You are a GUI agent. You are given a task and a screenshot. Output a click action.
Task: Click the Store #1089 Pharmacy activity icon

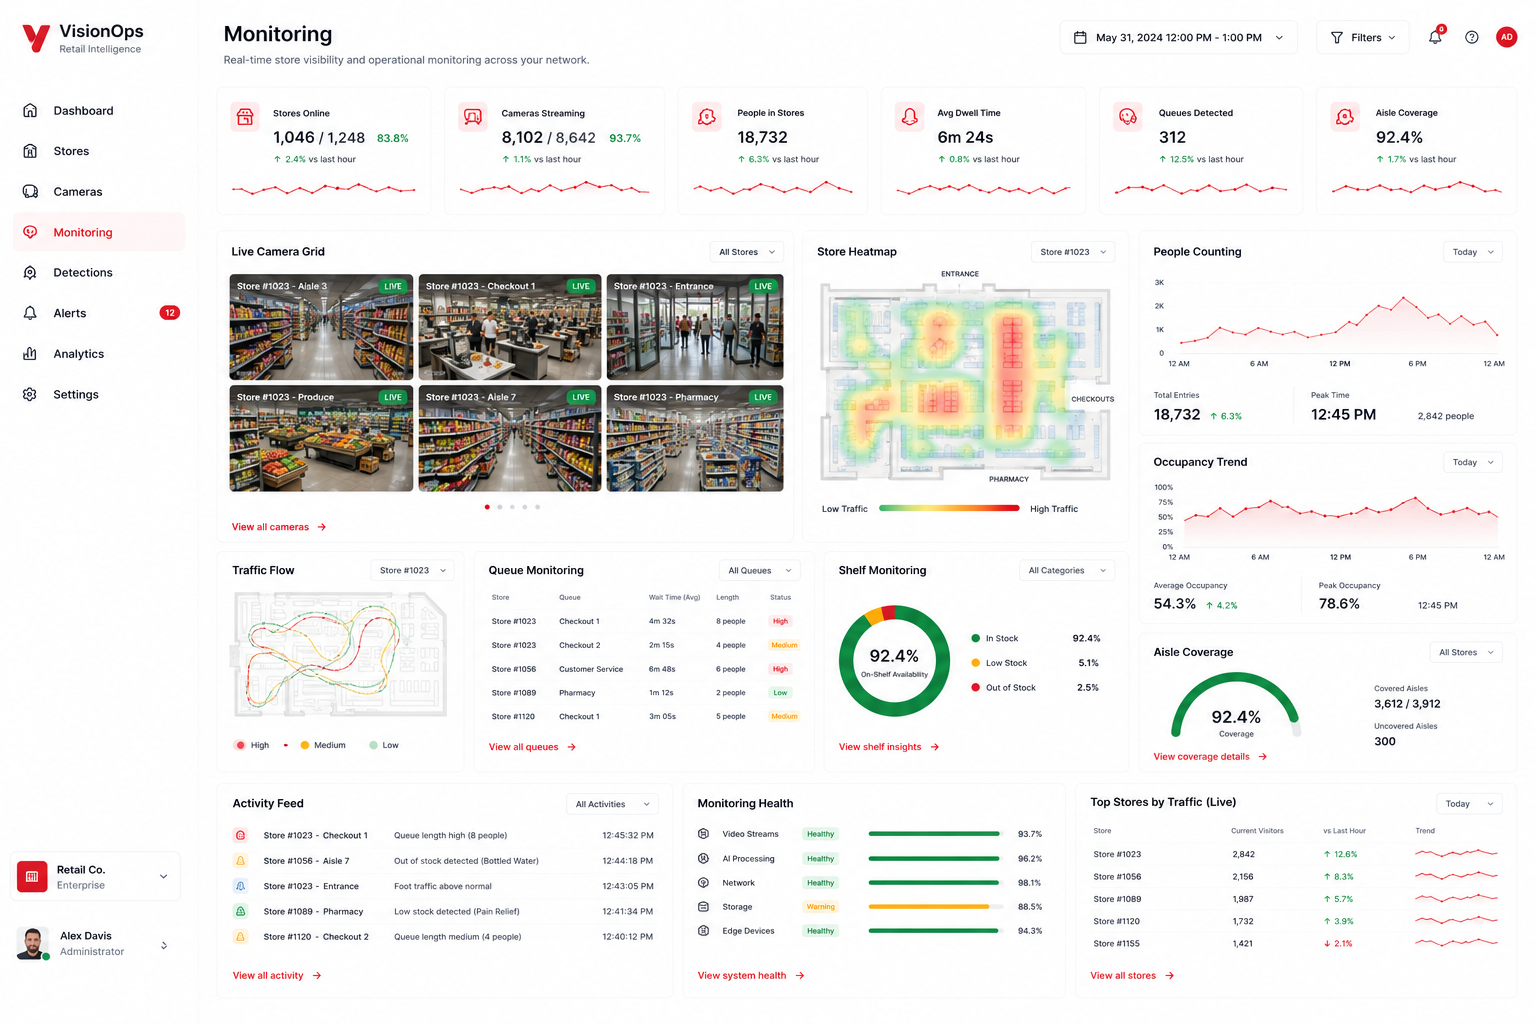240,911
